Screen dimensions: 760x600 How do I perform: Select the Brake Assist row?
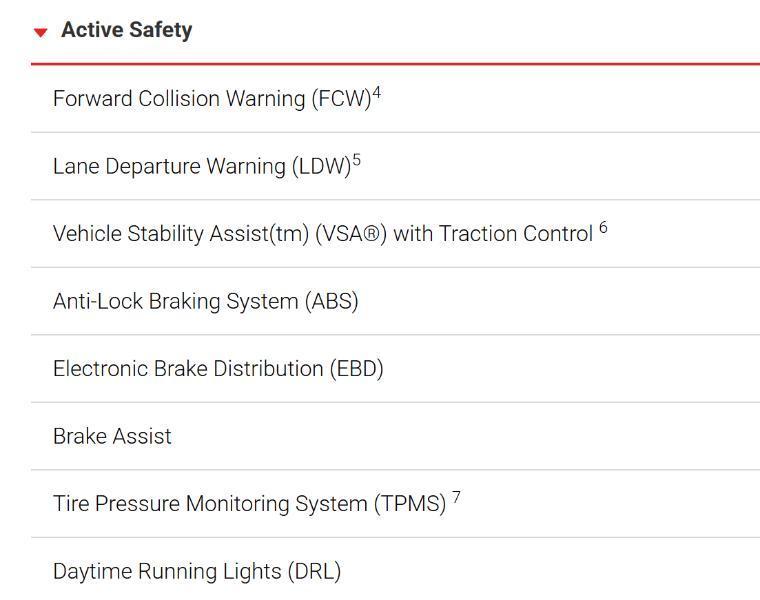pos(112,437)
